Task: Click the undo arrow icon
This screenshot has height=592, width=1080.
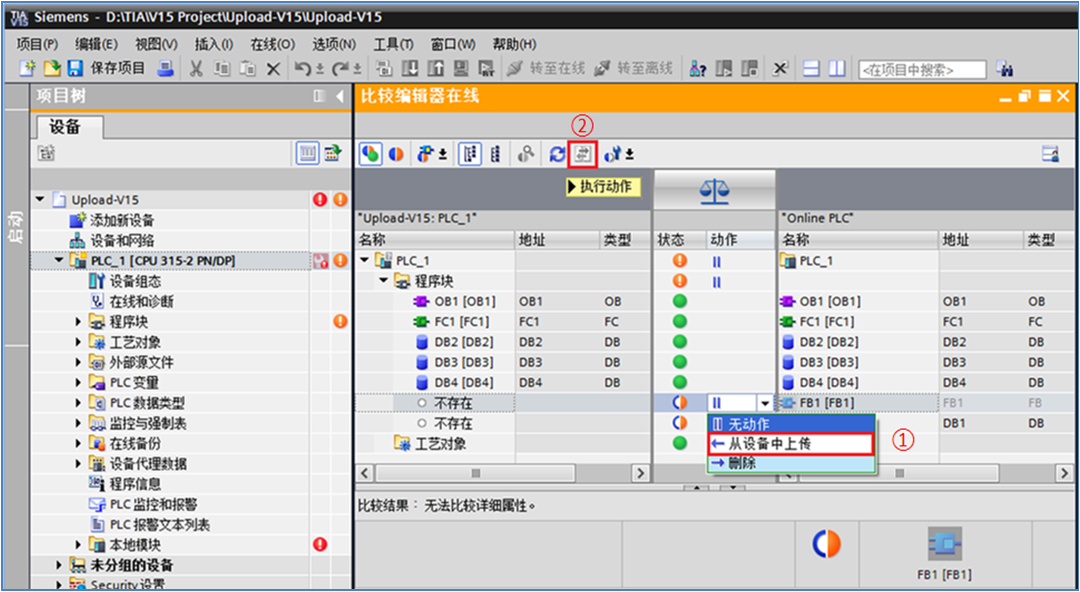Action: pyautogui.click(x=303, y=68)
